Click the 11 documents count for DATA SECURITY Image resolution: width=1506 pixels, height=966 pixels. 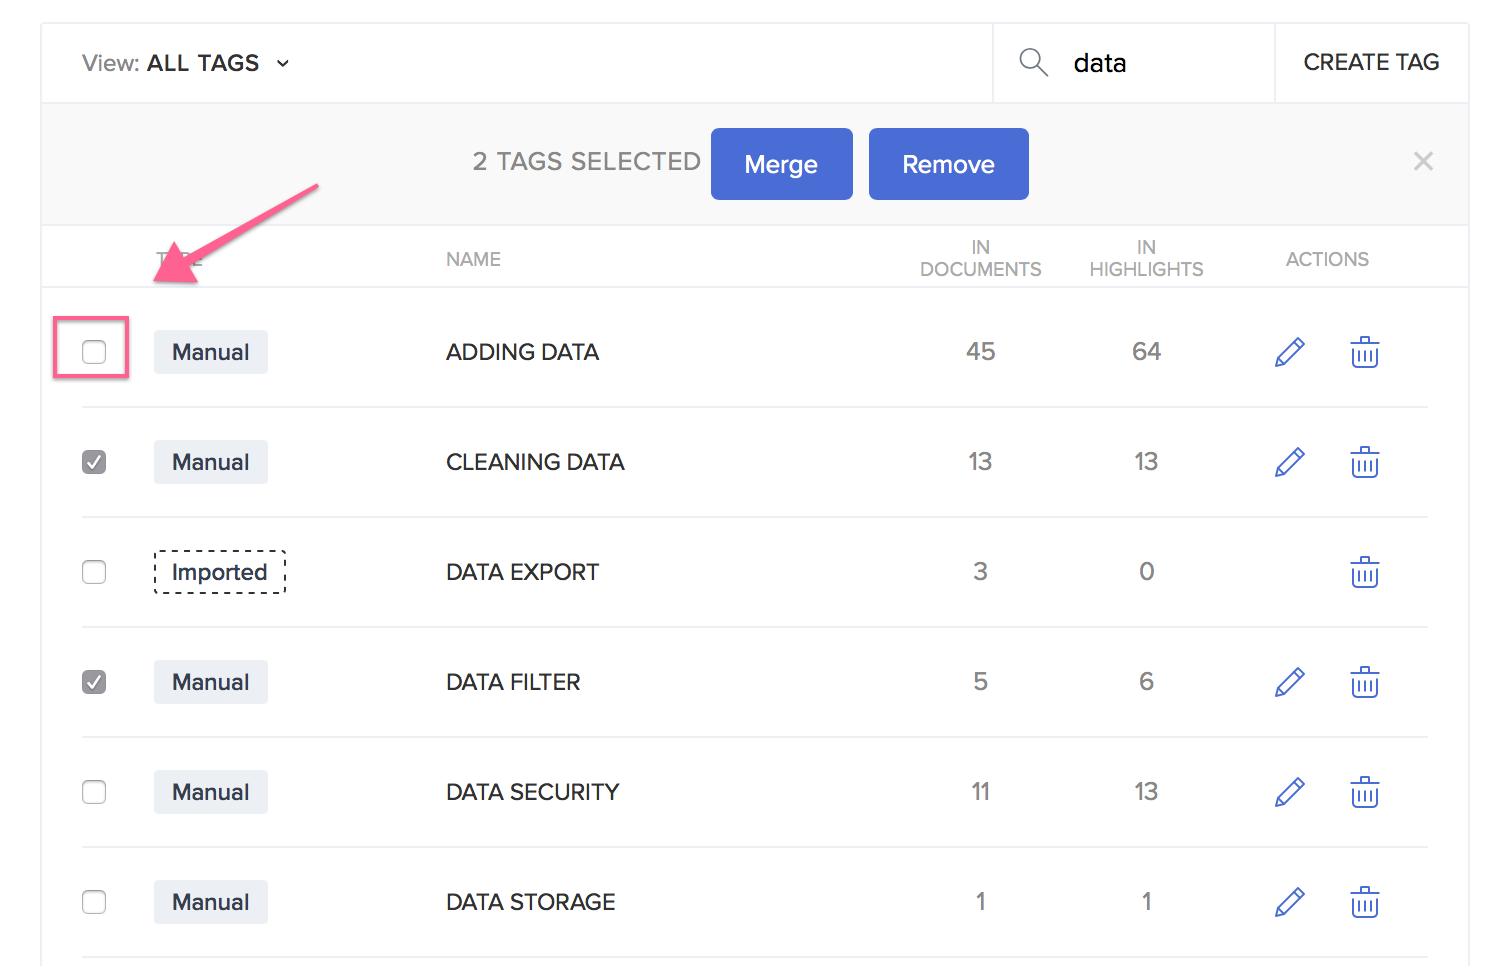click(980, 791)
